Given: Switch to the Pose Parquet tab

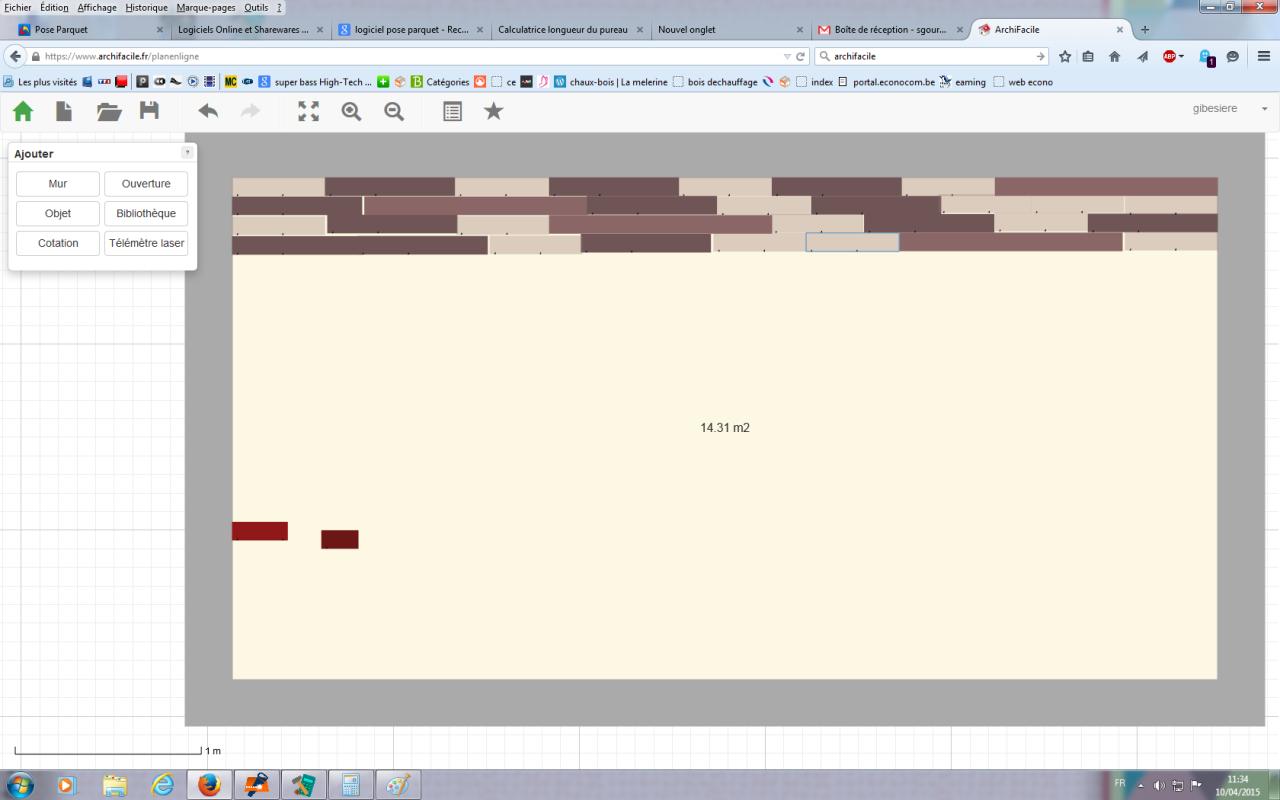Looking at the screenshot, I should point(90,30).
